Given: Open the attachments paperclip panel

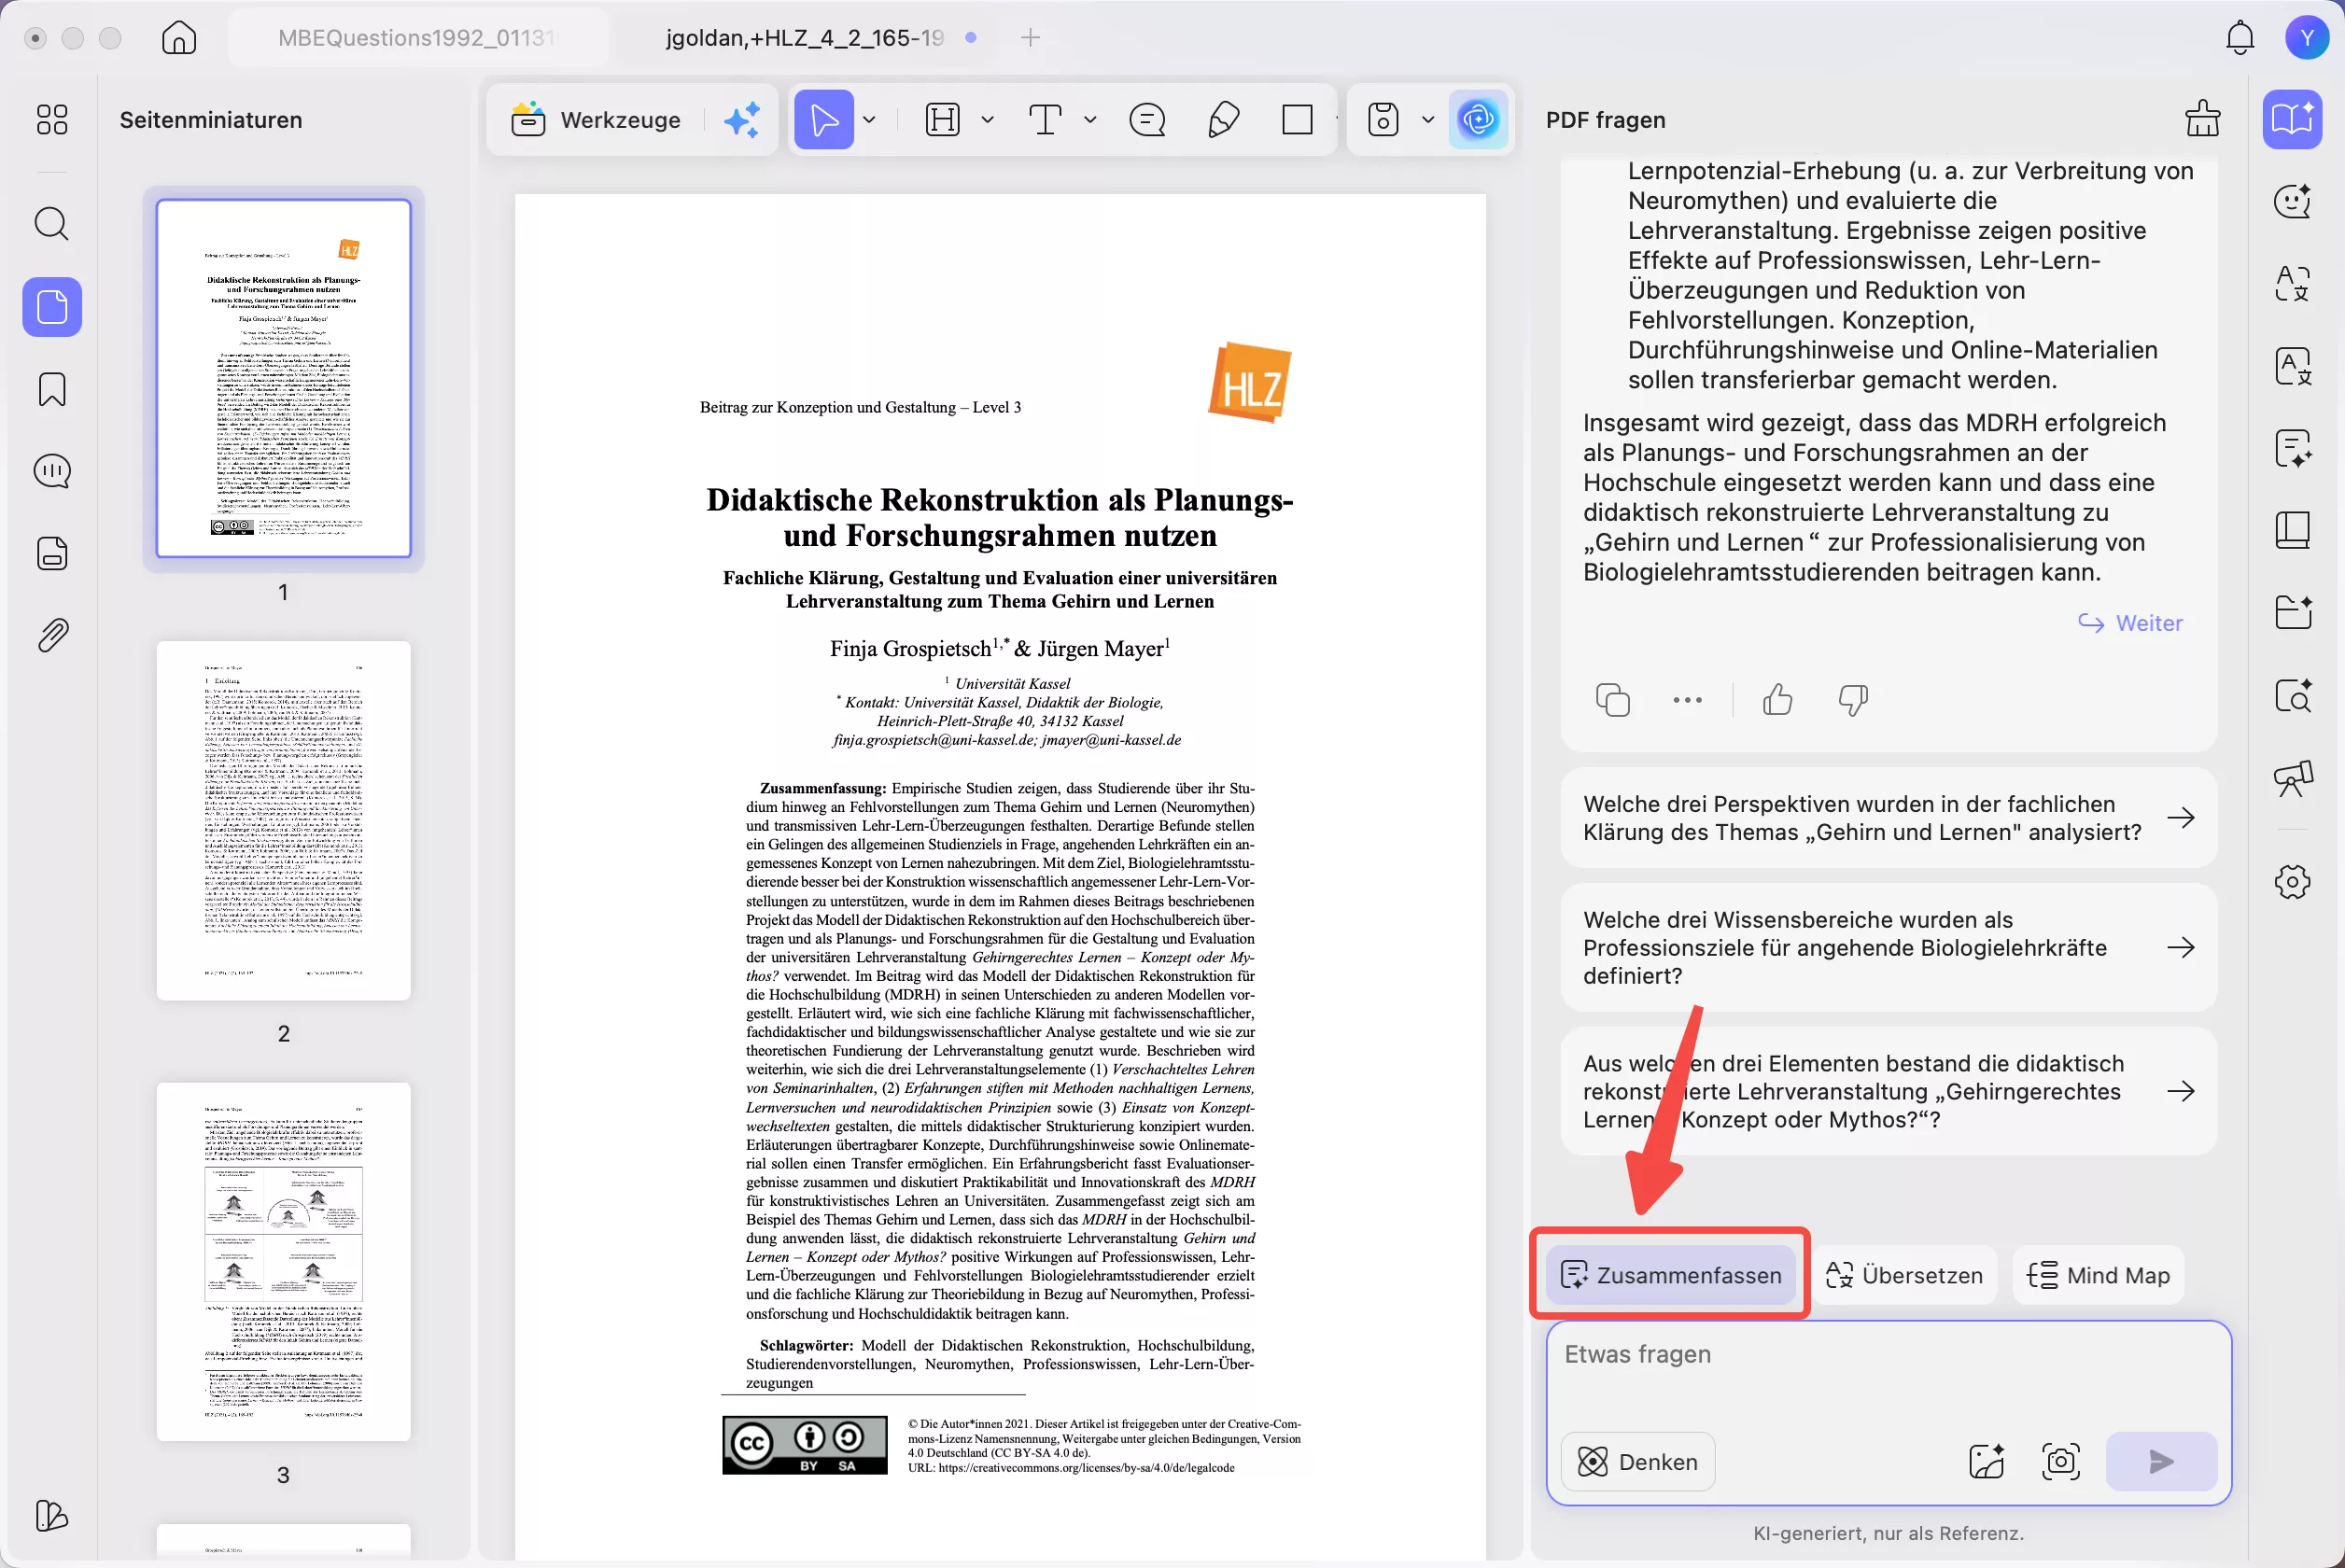Looking at the screenshot, I should pyautogui.click(x=52, y=635).
